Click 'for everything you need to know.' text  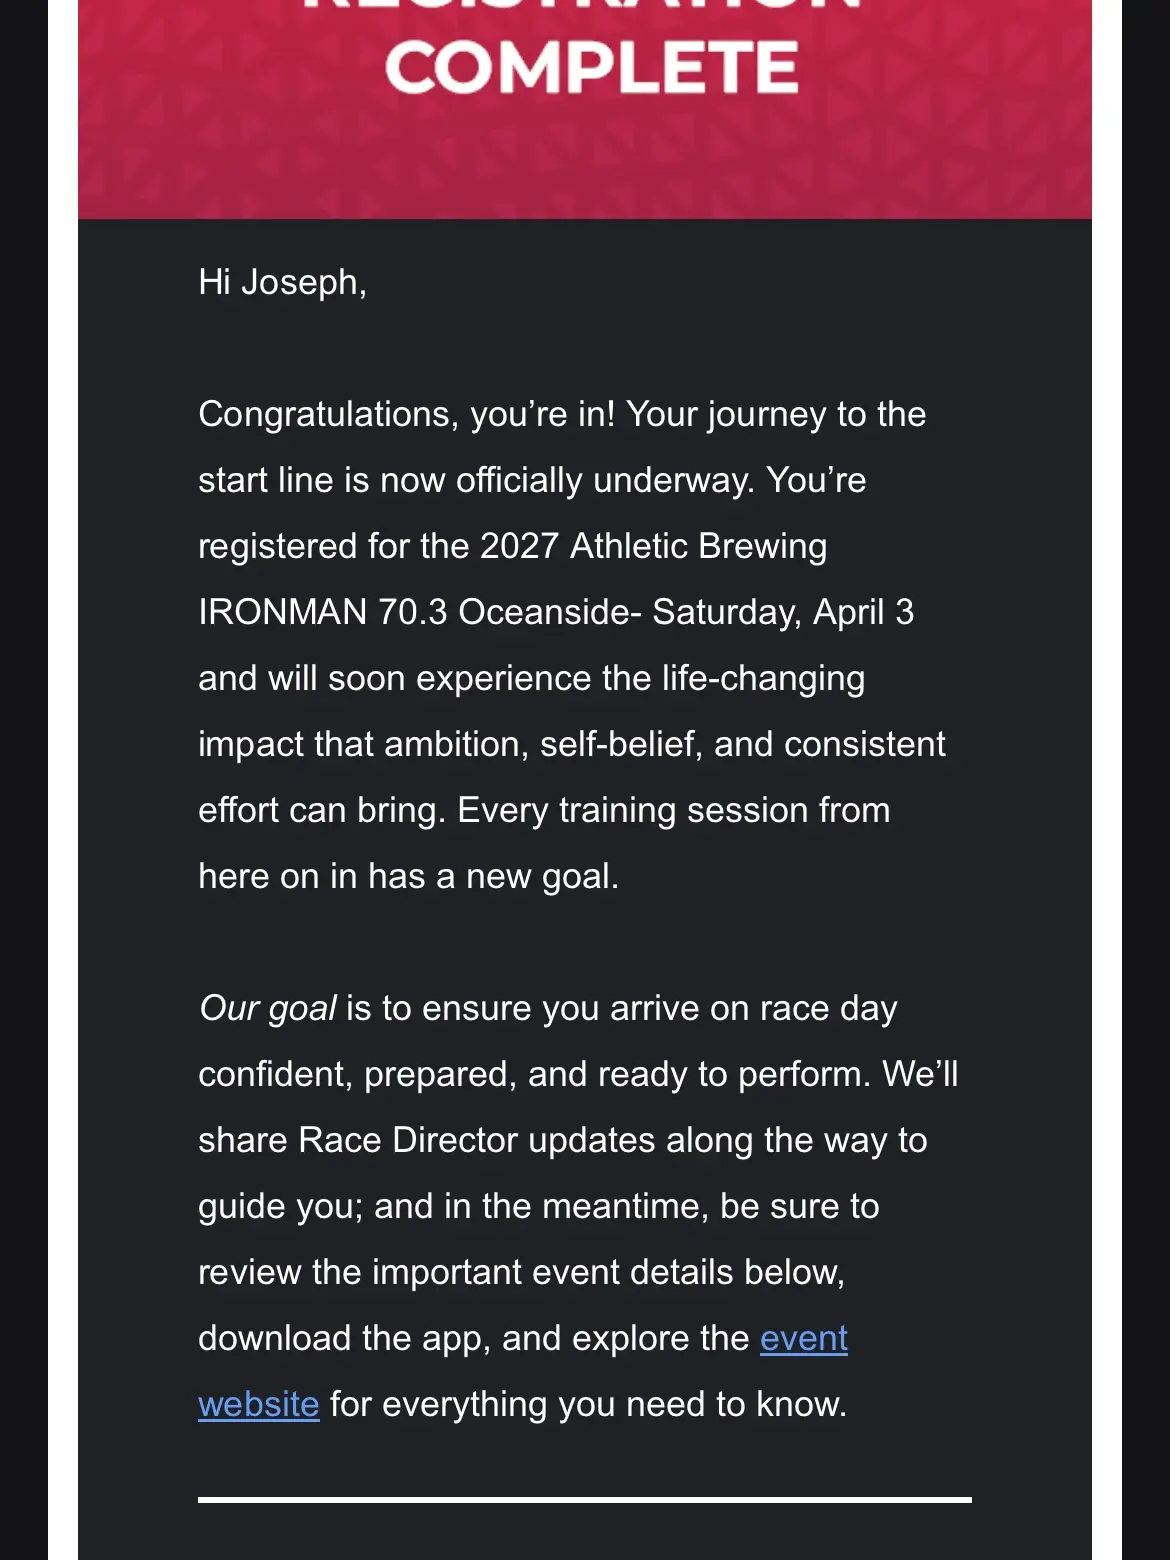[589, 1404]
